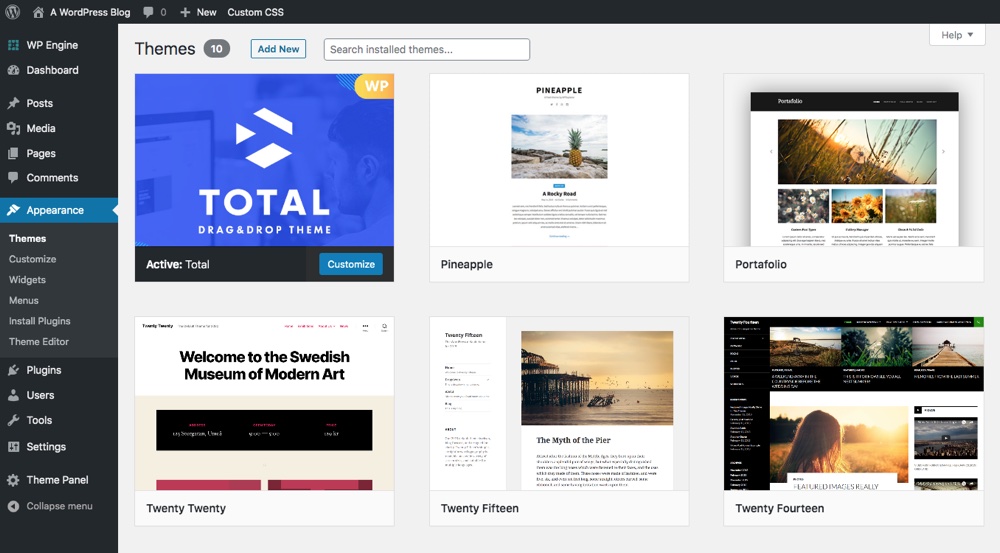The image size is (1000, 553).
Task: Click the Plugins plug icon
Action: tap(13, 370)
